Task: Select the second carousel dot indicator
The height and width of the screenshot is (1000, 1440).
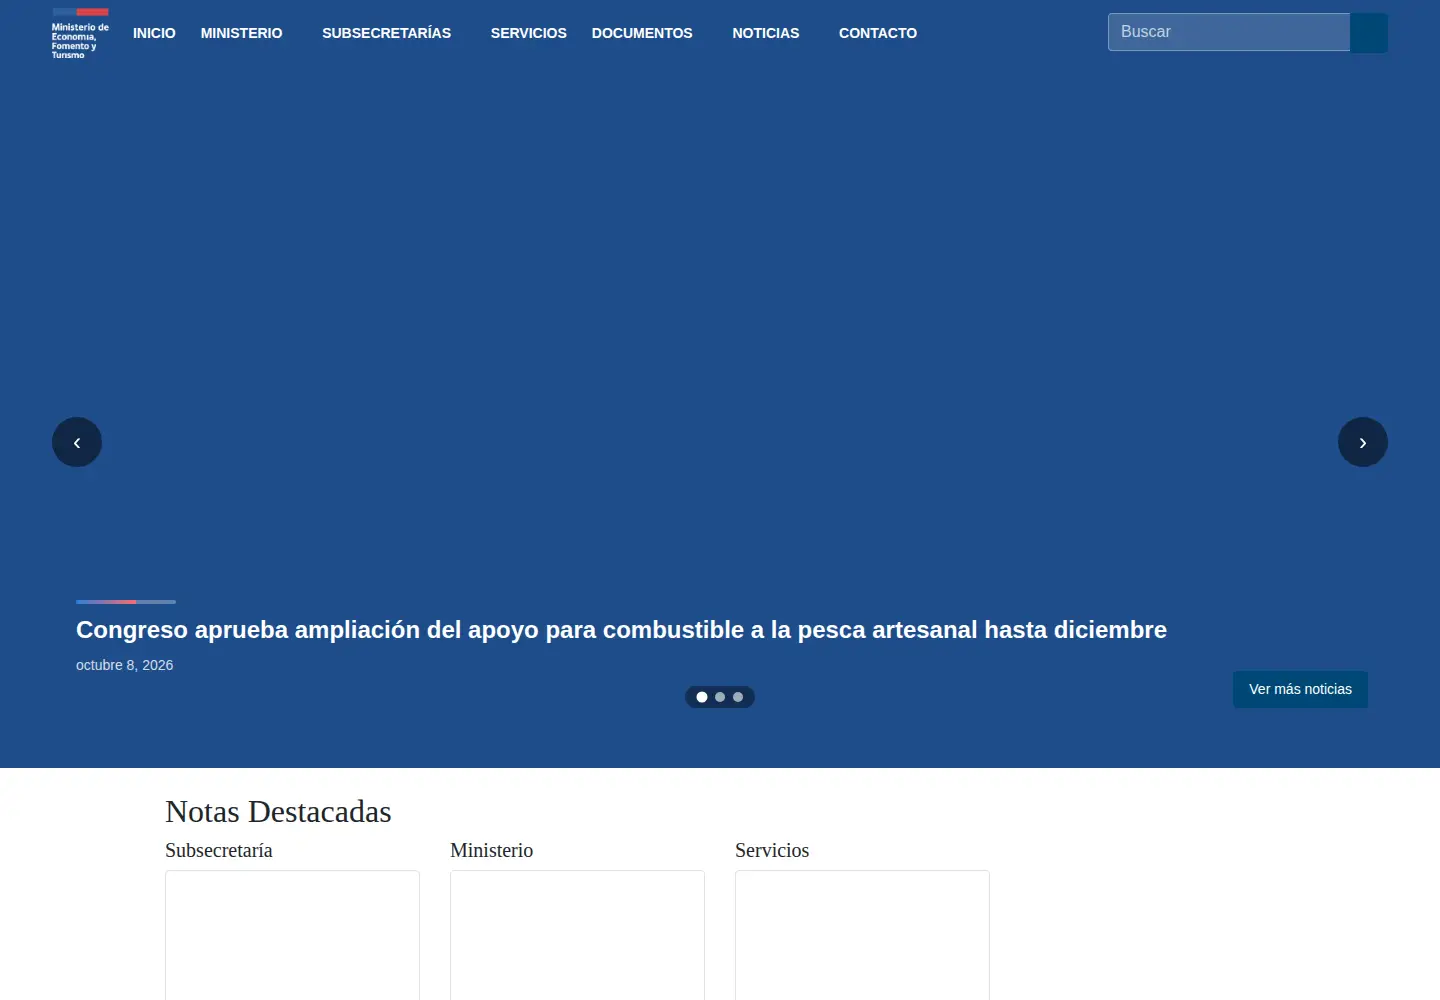Action: point(720,697)
